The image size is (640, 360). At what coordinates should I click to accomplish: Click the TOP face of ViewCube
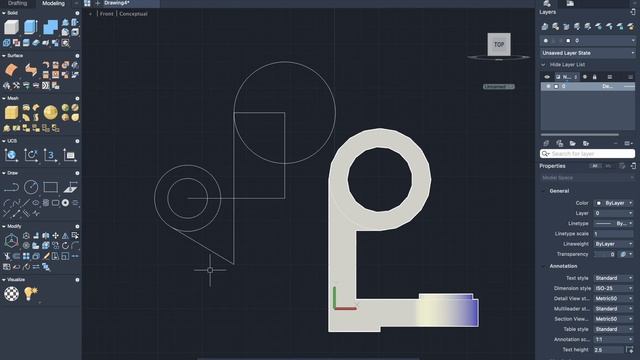(x=499, y=44)
